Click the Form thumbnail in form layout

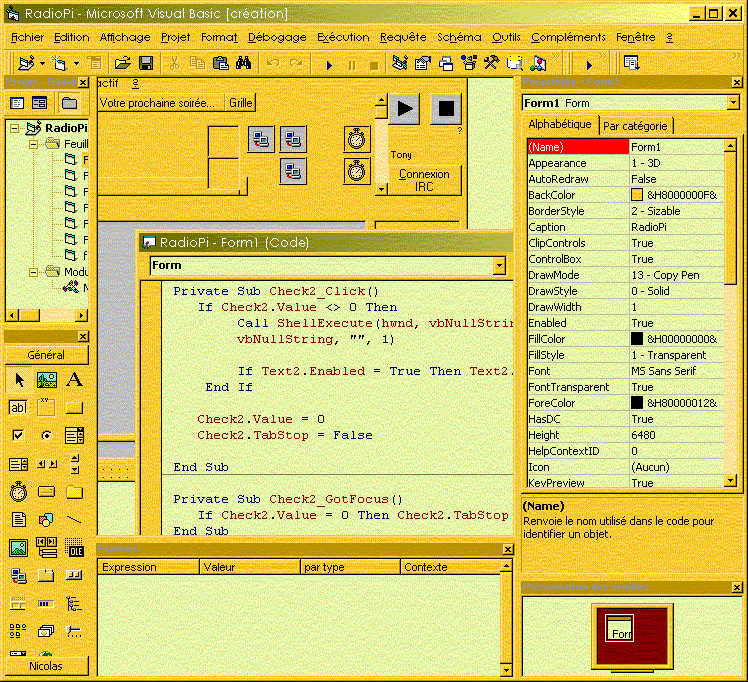tap(619, 628)
